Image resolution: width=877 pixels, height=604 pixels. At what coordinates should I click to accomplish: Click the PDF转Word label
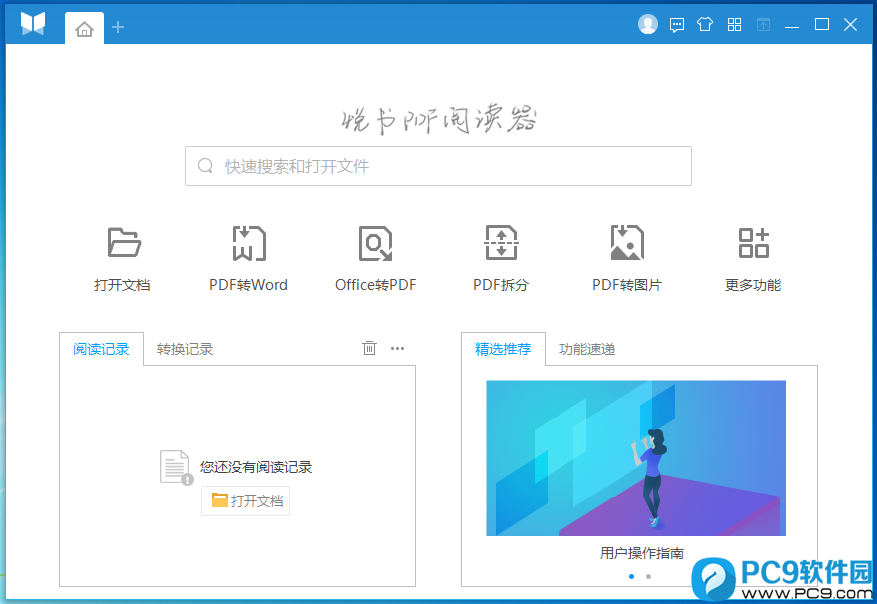(248, 285)
